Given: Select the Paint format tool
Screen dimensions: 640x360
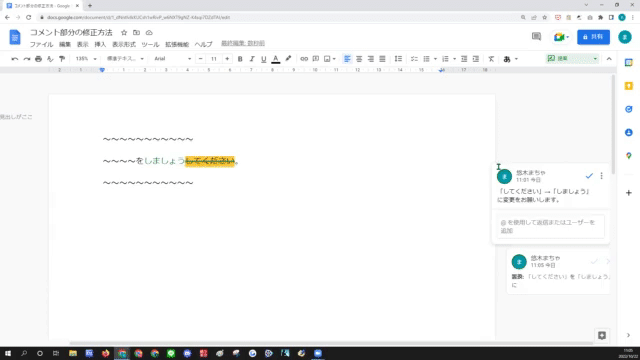Looking at the screenshot, I should pyautogui.click(x=62, y=59).
